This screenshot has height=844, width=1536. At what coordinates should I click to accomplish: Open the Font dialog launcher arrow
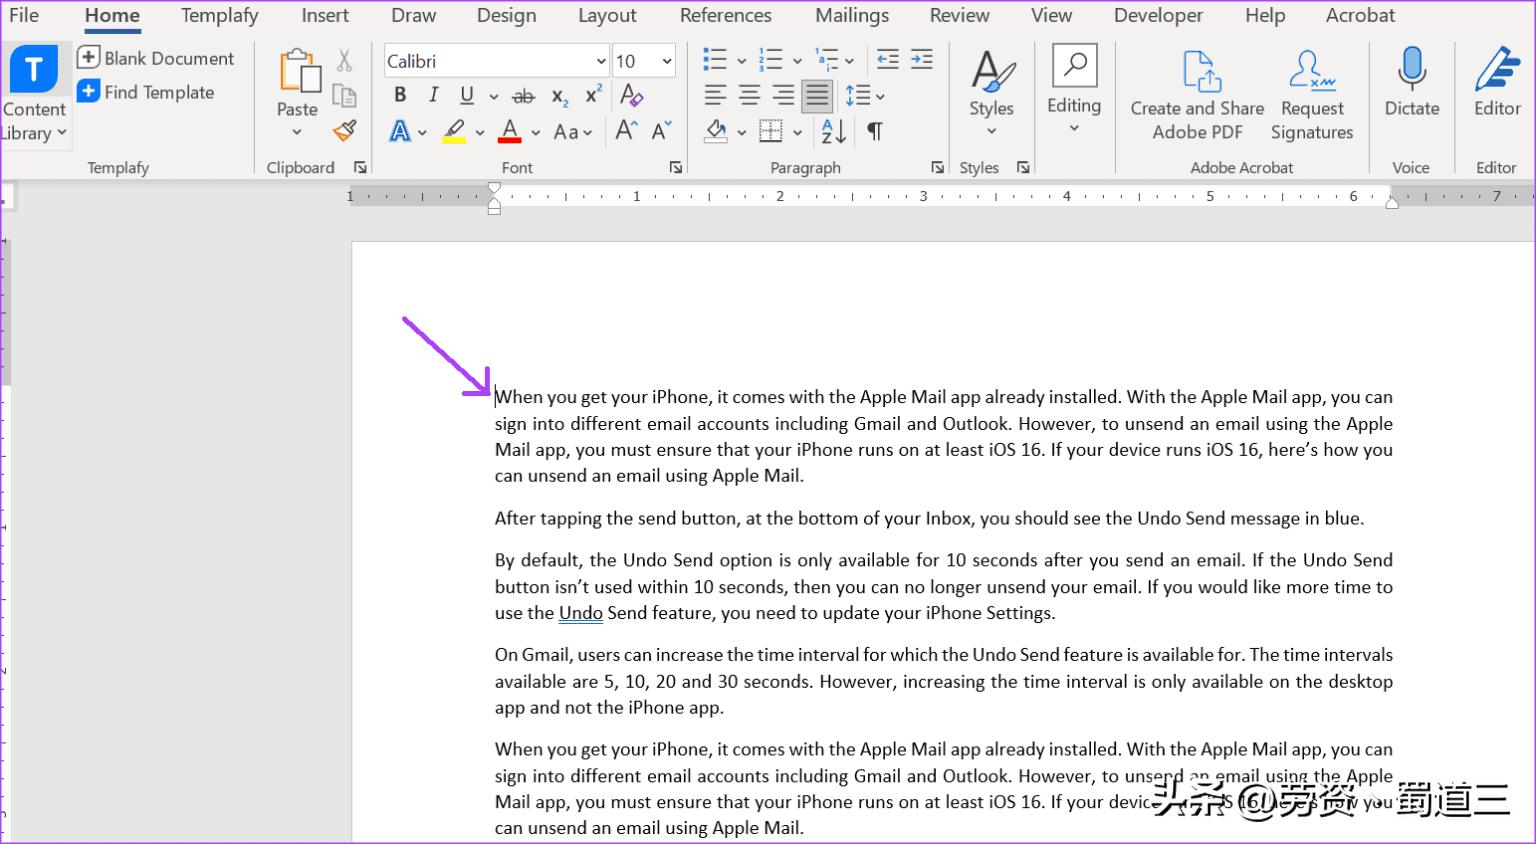[x=676, y=167]
